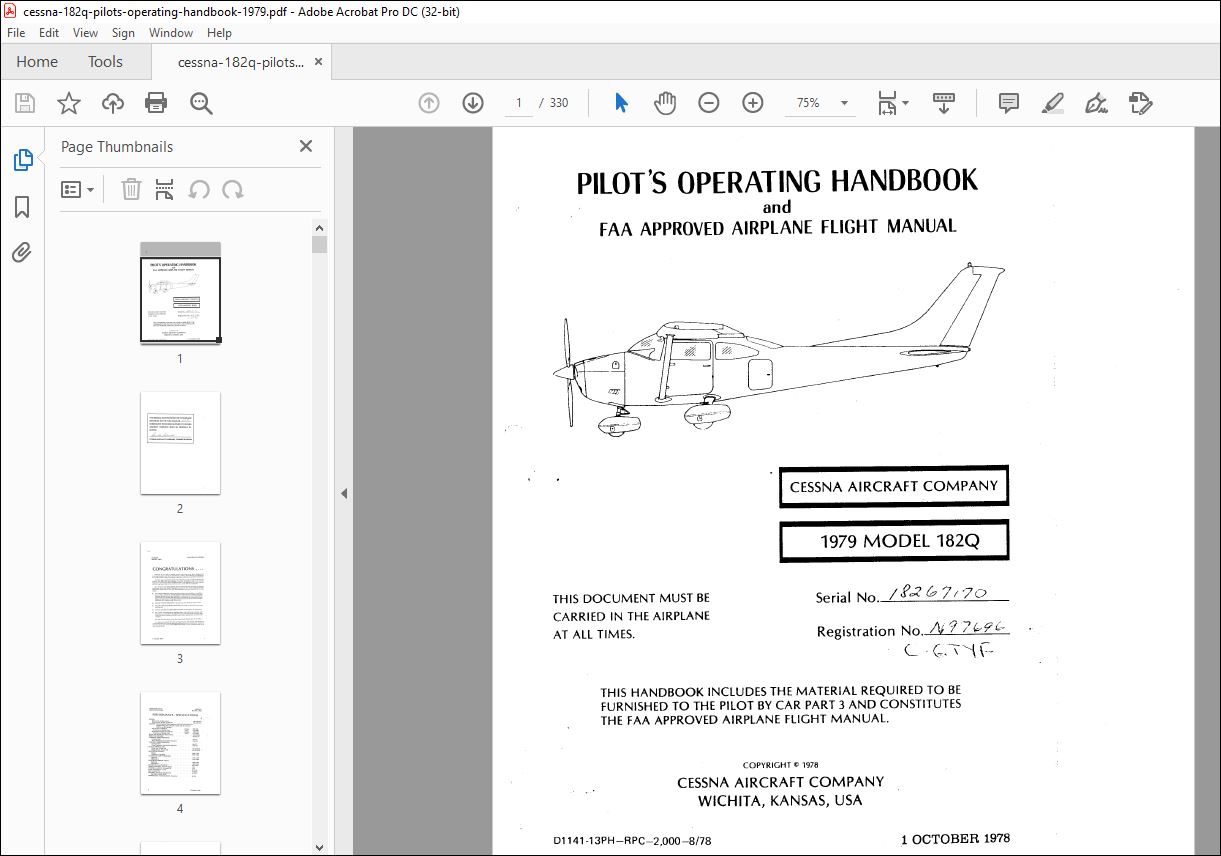1221x856 pixels.
Task: Rotate page clockwise in thumbnails panel
Action: click(233, 189)
